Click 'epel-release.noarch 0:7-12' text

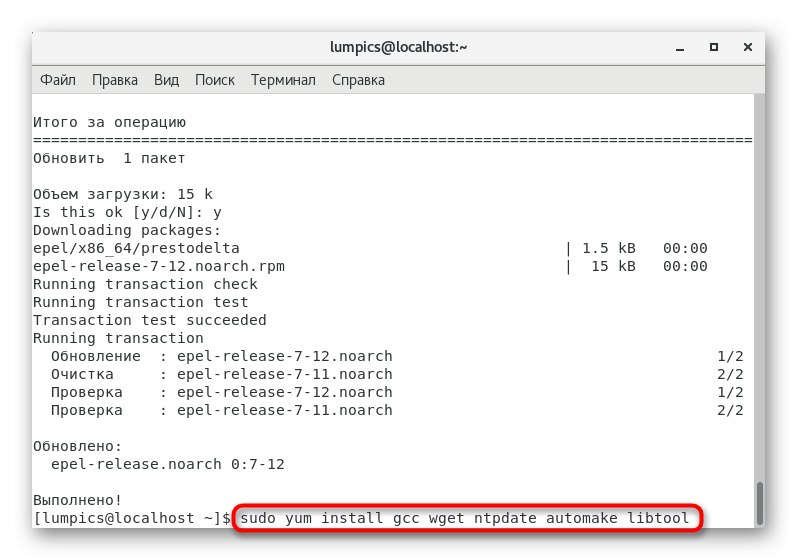(x=168, y=464)
